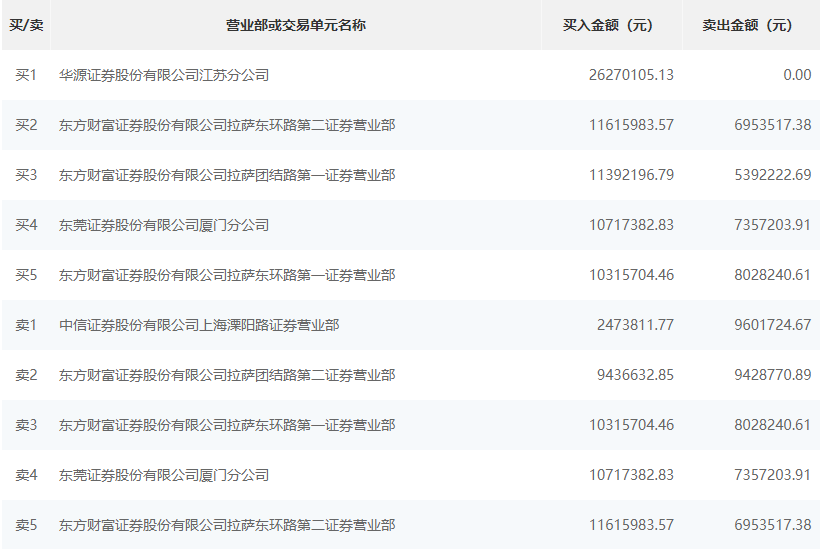
Task: Click sell amount 5392222.69
Action: click(772, 175)
